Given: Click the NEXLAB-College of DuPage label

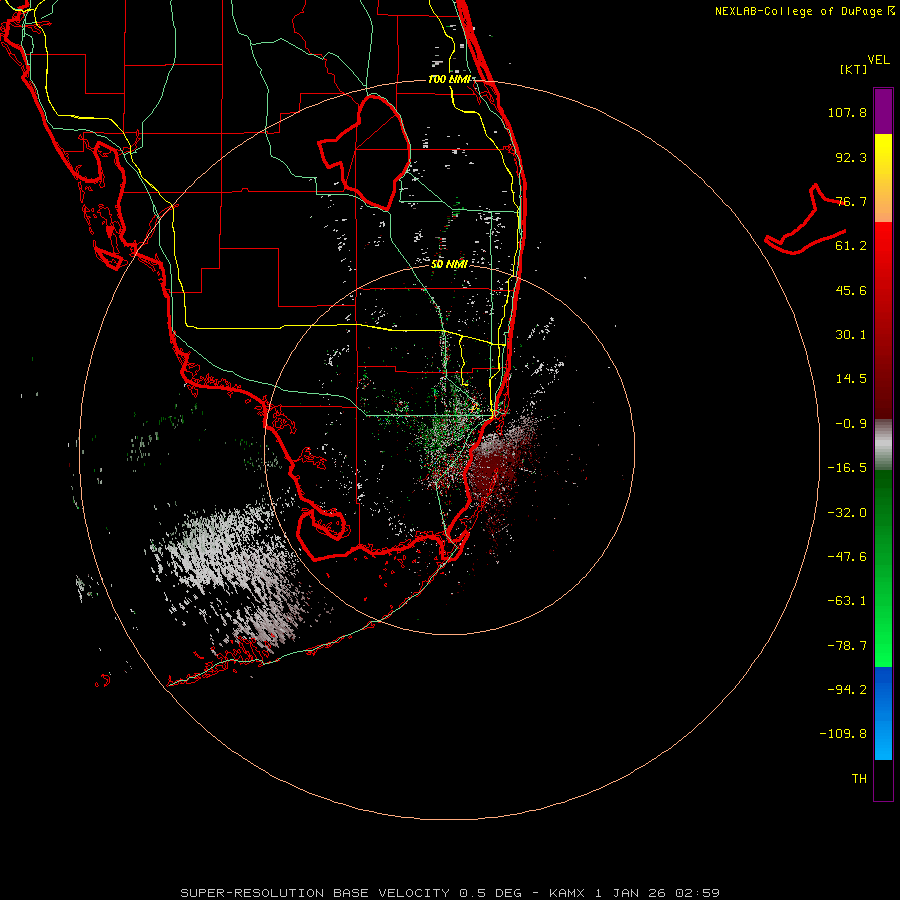Looking at the screenshot, I should click(x=804, y=11).
